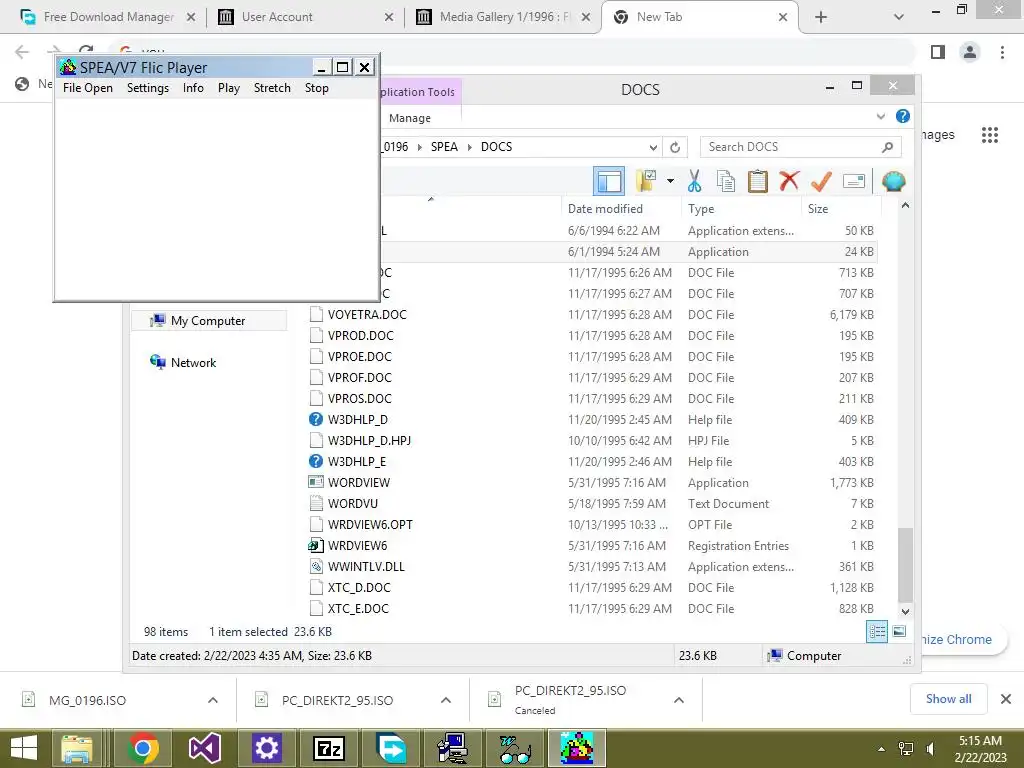
Task: Switch to details view icon
Action: tap(876, 631)
